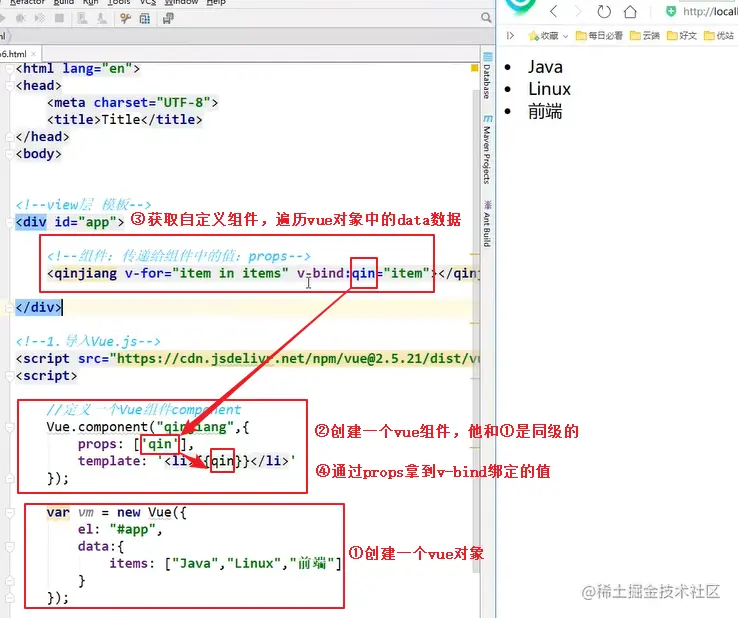Click yellow inspection indicator square in editor
Screen dimensions: 738x618
[474, 68]
